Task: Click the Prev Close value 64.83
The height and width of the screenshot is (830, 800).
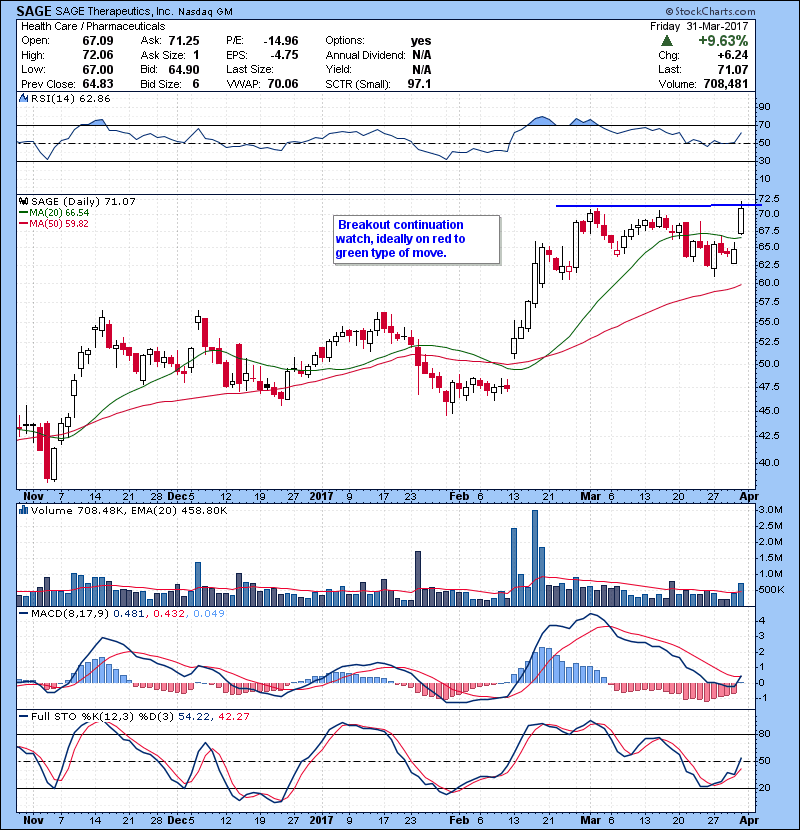Action: 98,84
